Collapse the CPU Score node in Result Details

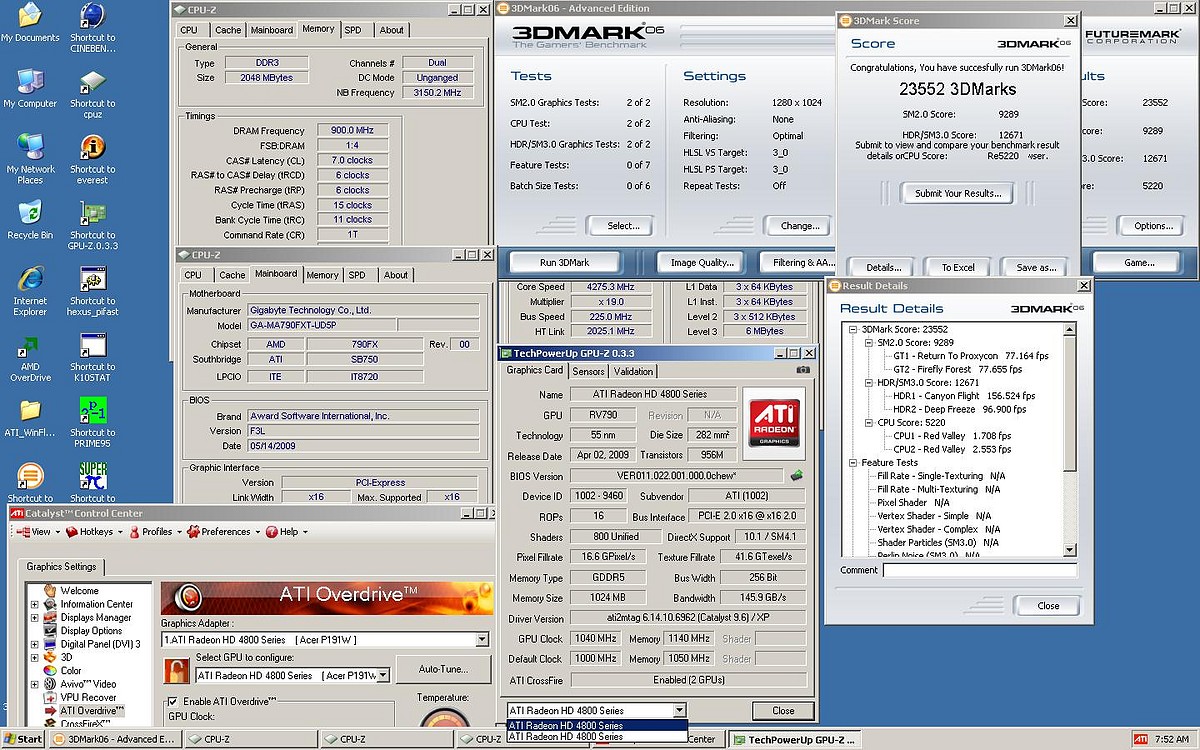click(867, 423)
